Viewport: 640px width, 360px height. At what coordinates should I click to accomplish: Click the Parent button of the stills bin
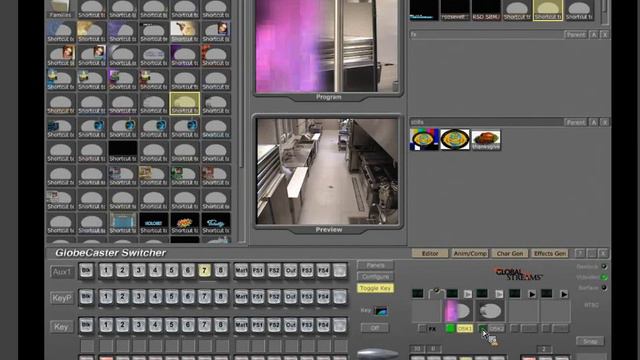(x=576, y=122)
